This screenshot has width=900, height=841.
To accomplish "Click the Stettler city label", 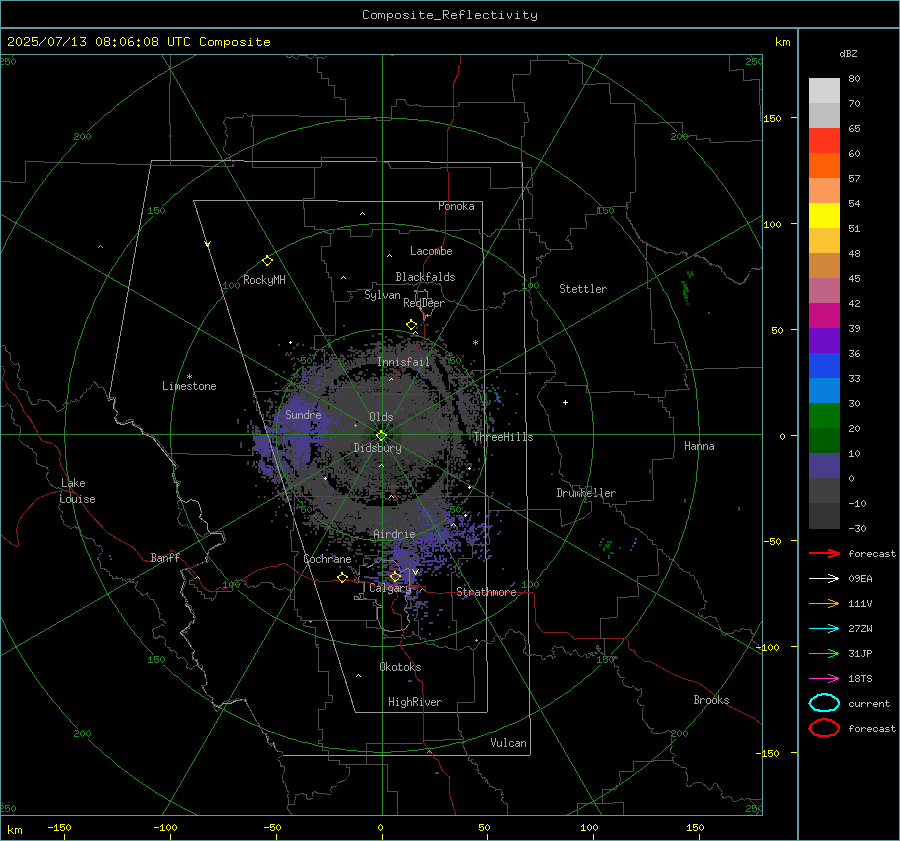I will tap(583, 289).
